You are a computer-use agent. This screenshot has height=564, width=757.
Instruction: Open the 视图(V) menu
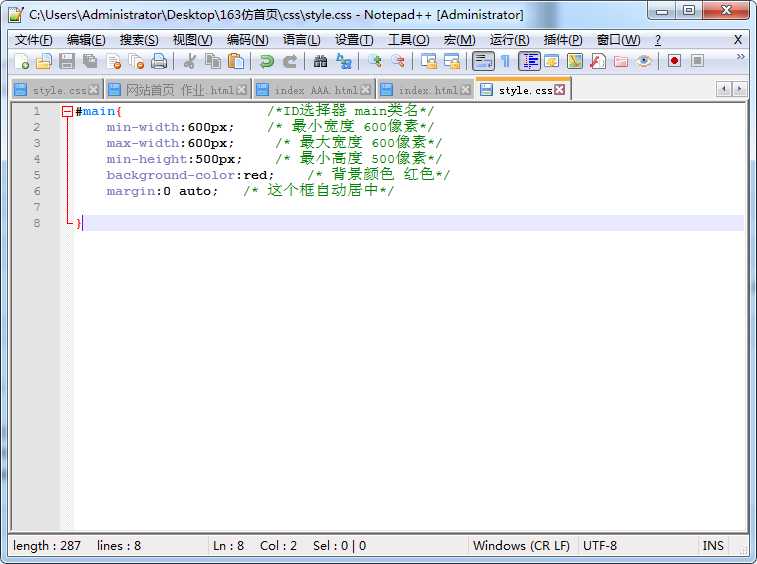coord(192,40)
